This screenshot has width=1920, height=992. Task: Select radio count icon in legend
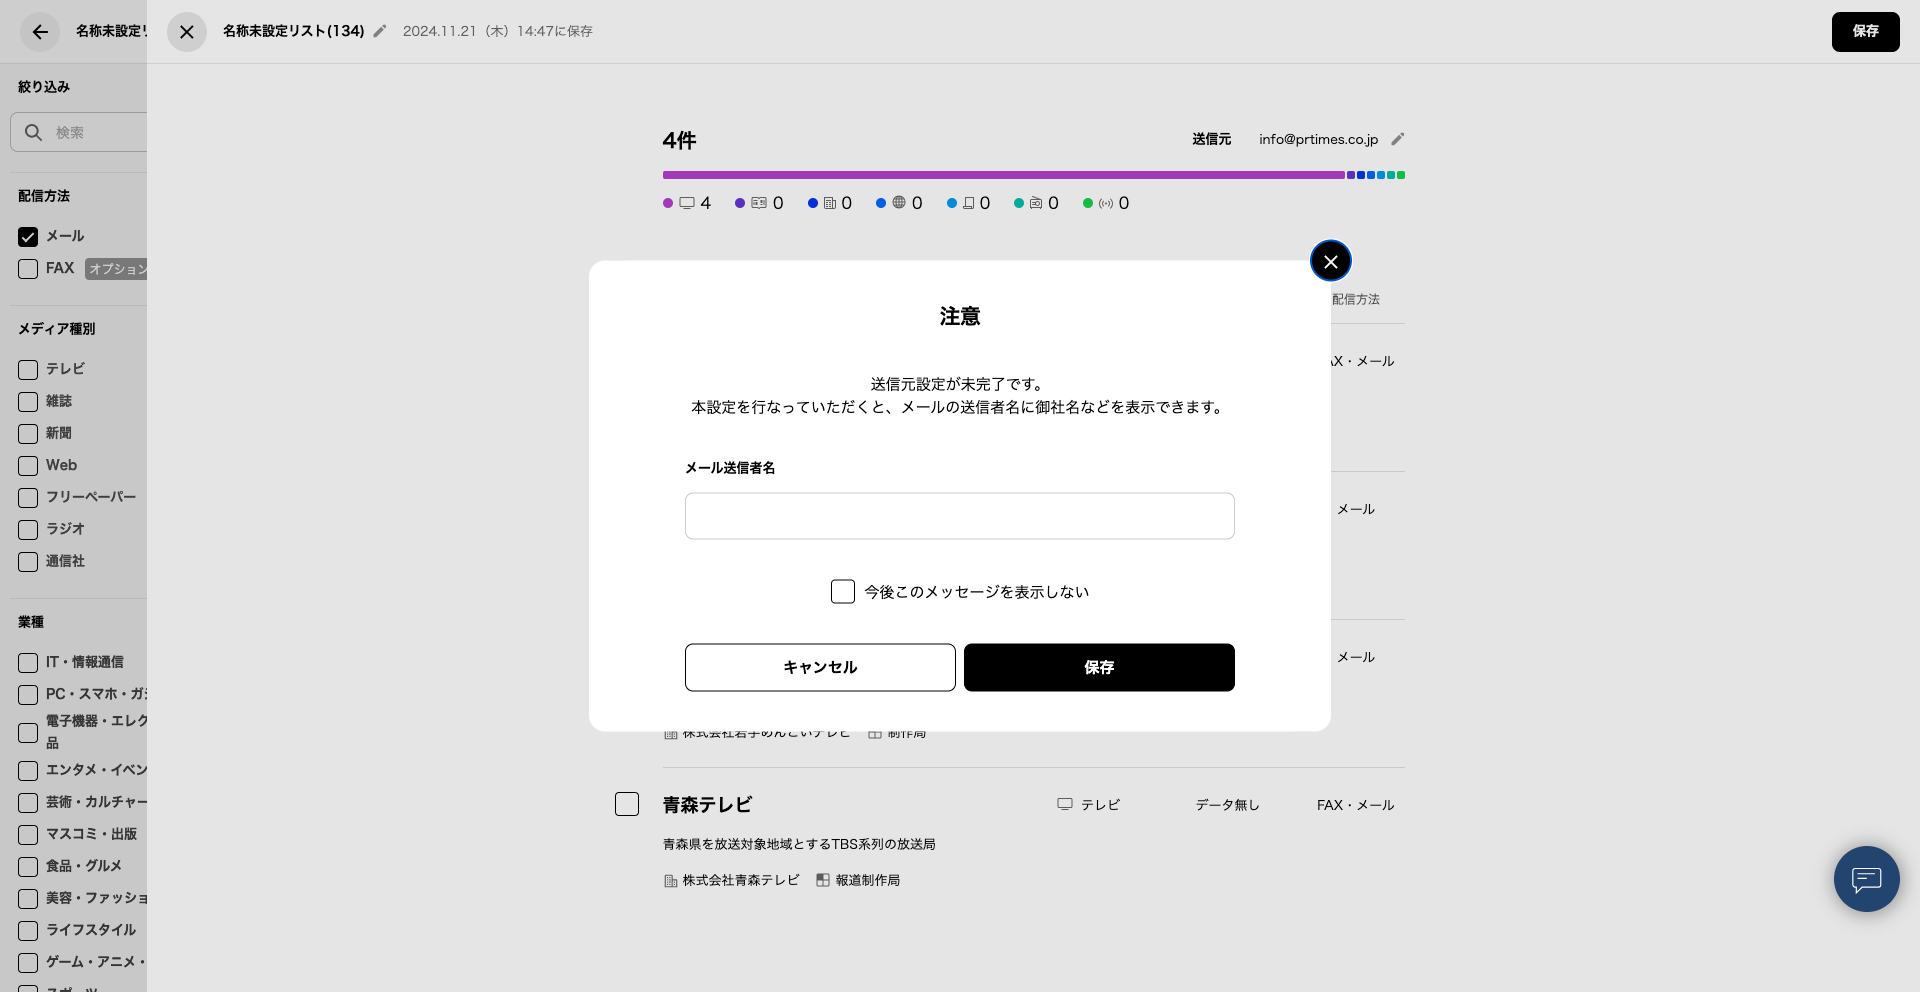[x=1036, y=203]
